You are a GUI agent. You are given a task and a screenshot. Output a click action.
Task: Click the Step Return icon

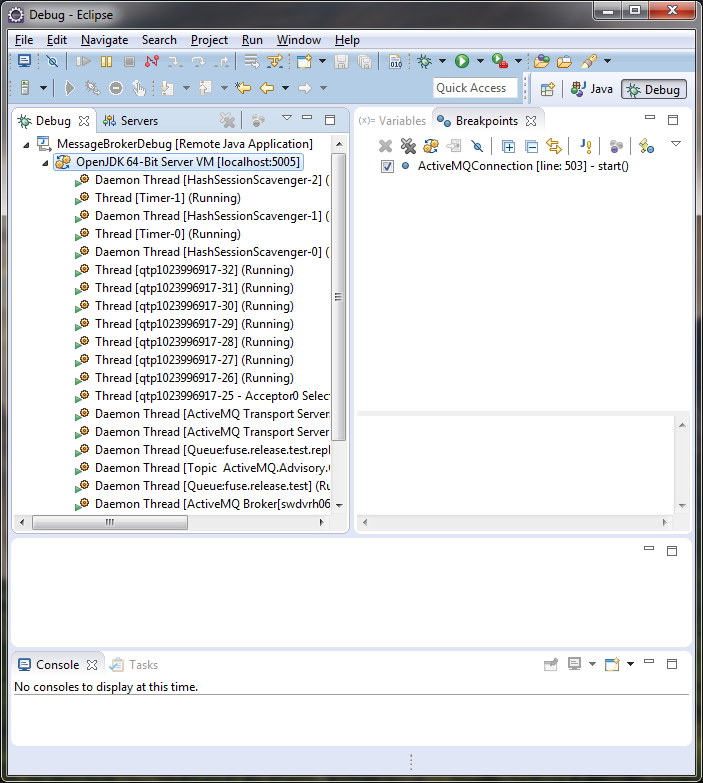[x=221, y=61]
